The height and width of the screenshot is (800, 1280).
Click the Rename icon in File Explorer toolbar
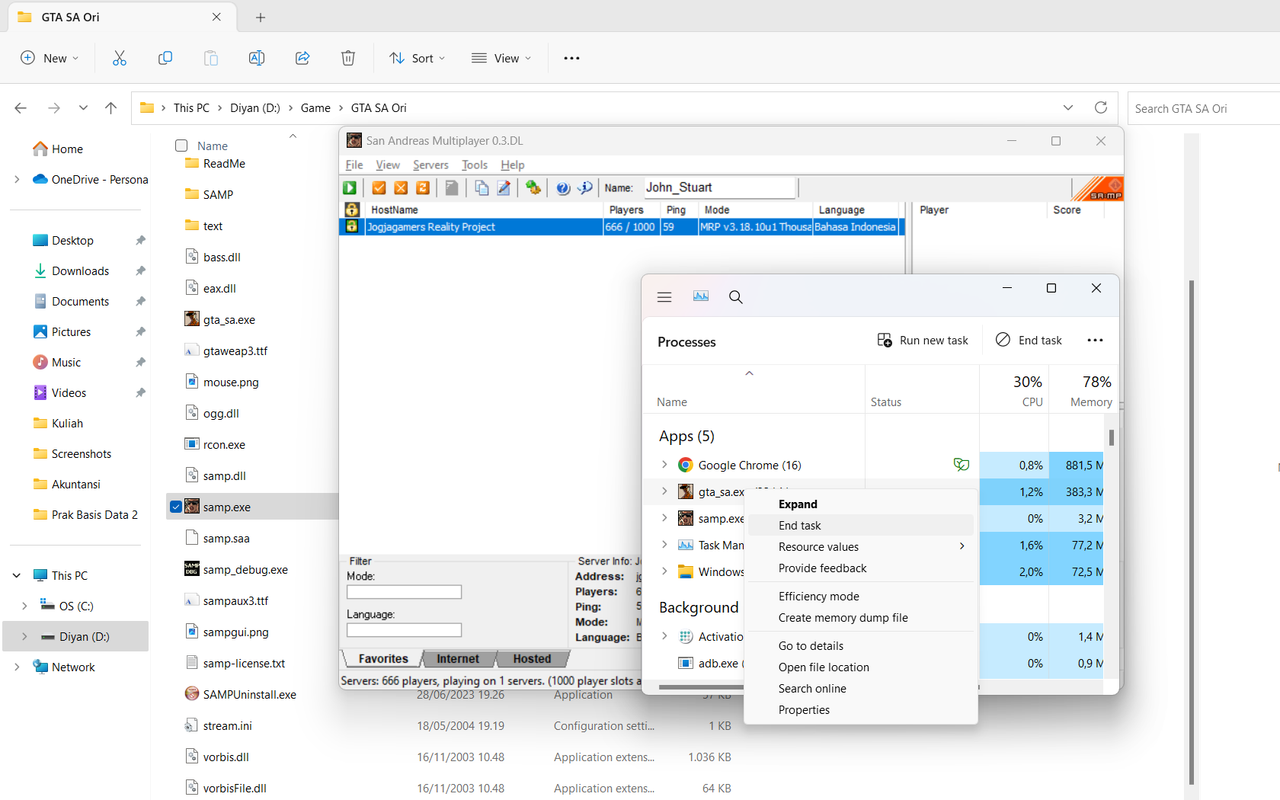click(x=257, y=58)
